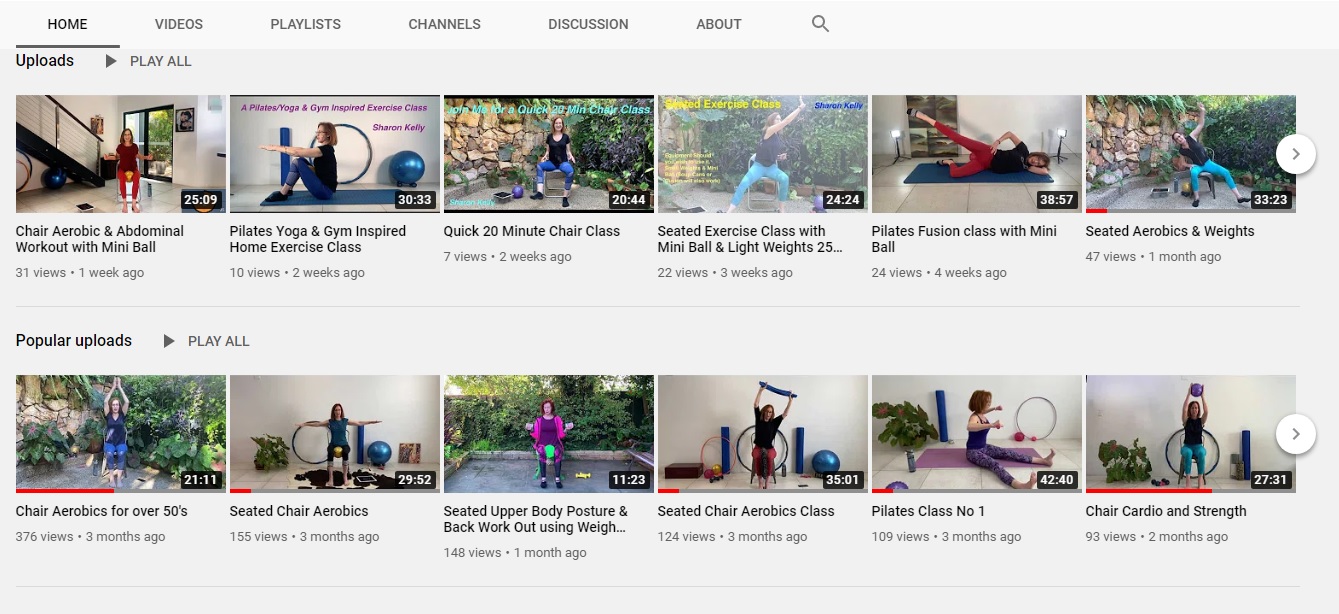
Task: Go to the Channels tab
Action: tap(444, 24)
